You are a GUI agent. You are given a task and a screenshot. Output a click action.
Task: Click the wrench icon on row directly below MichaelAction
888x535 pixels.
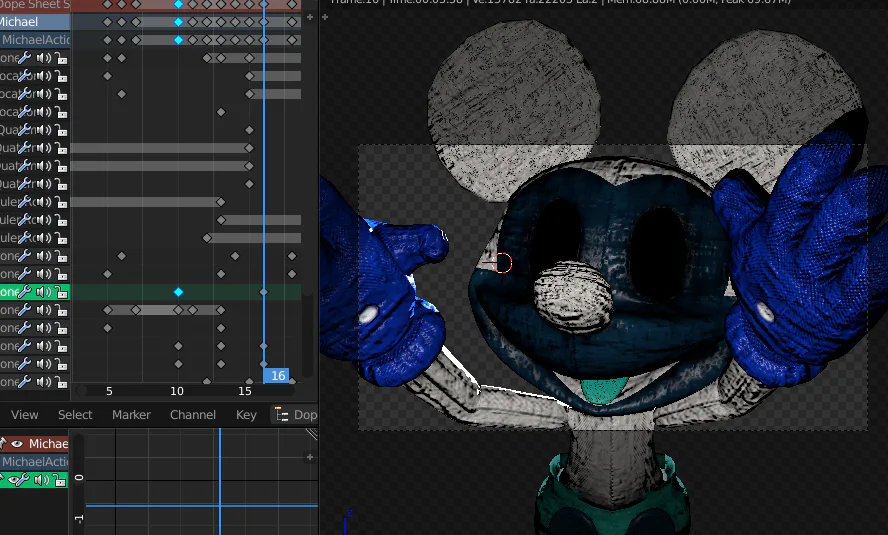(24, 58)
